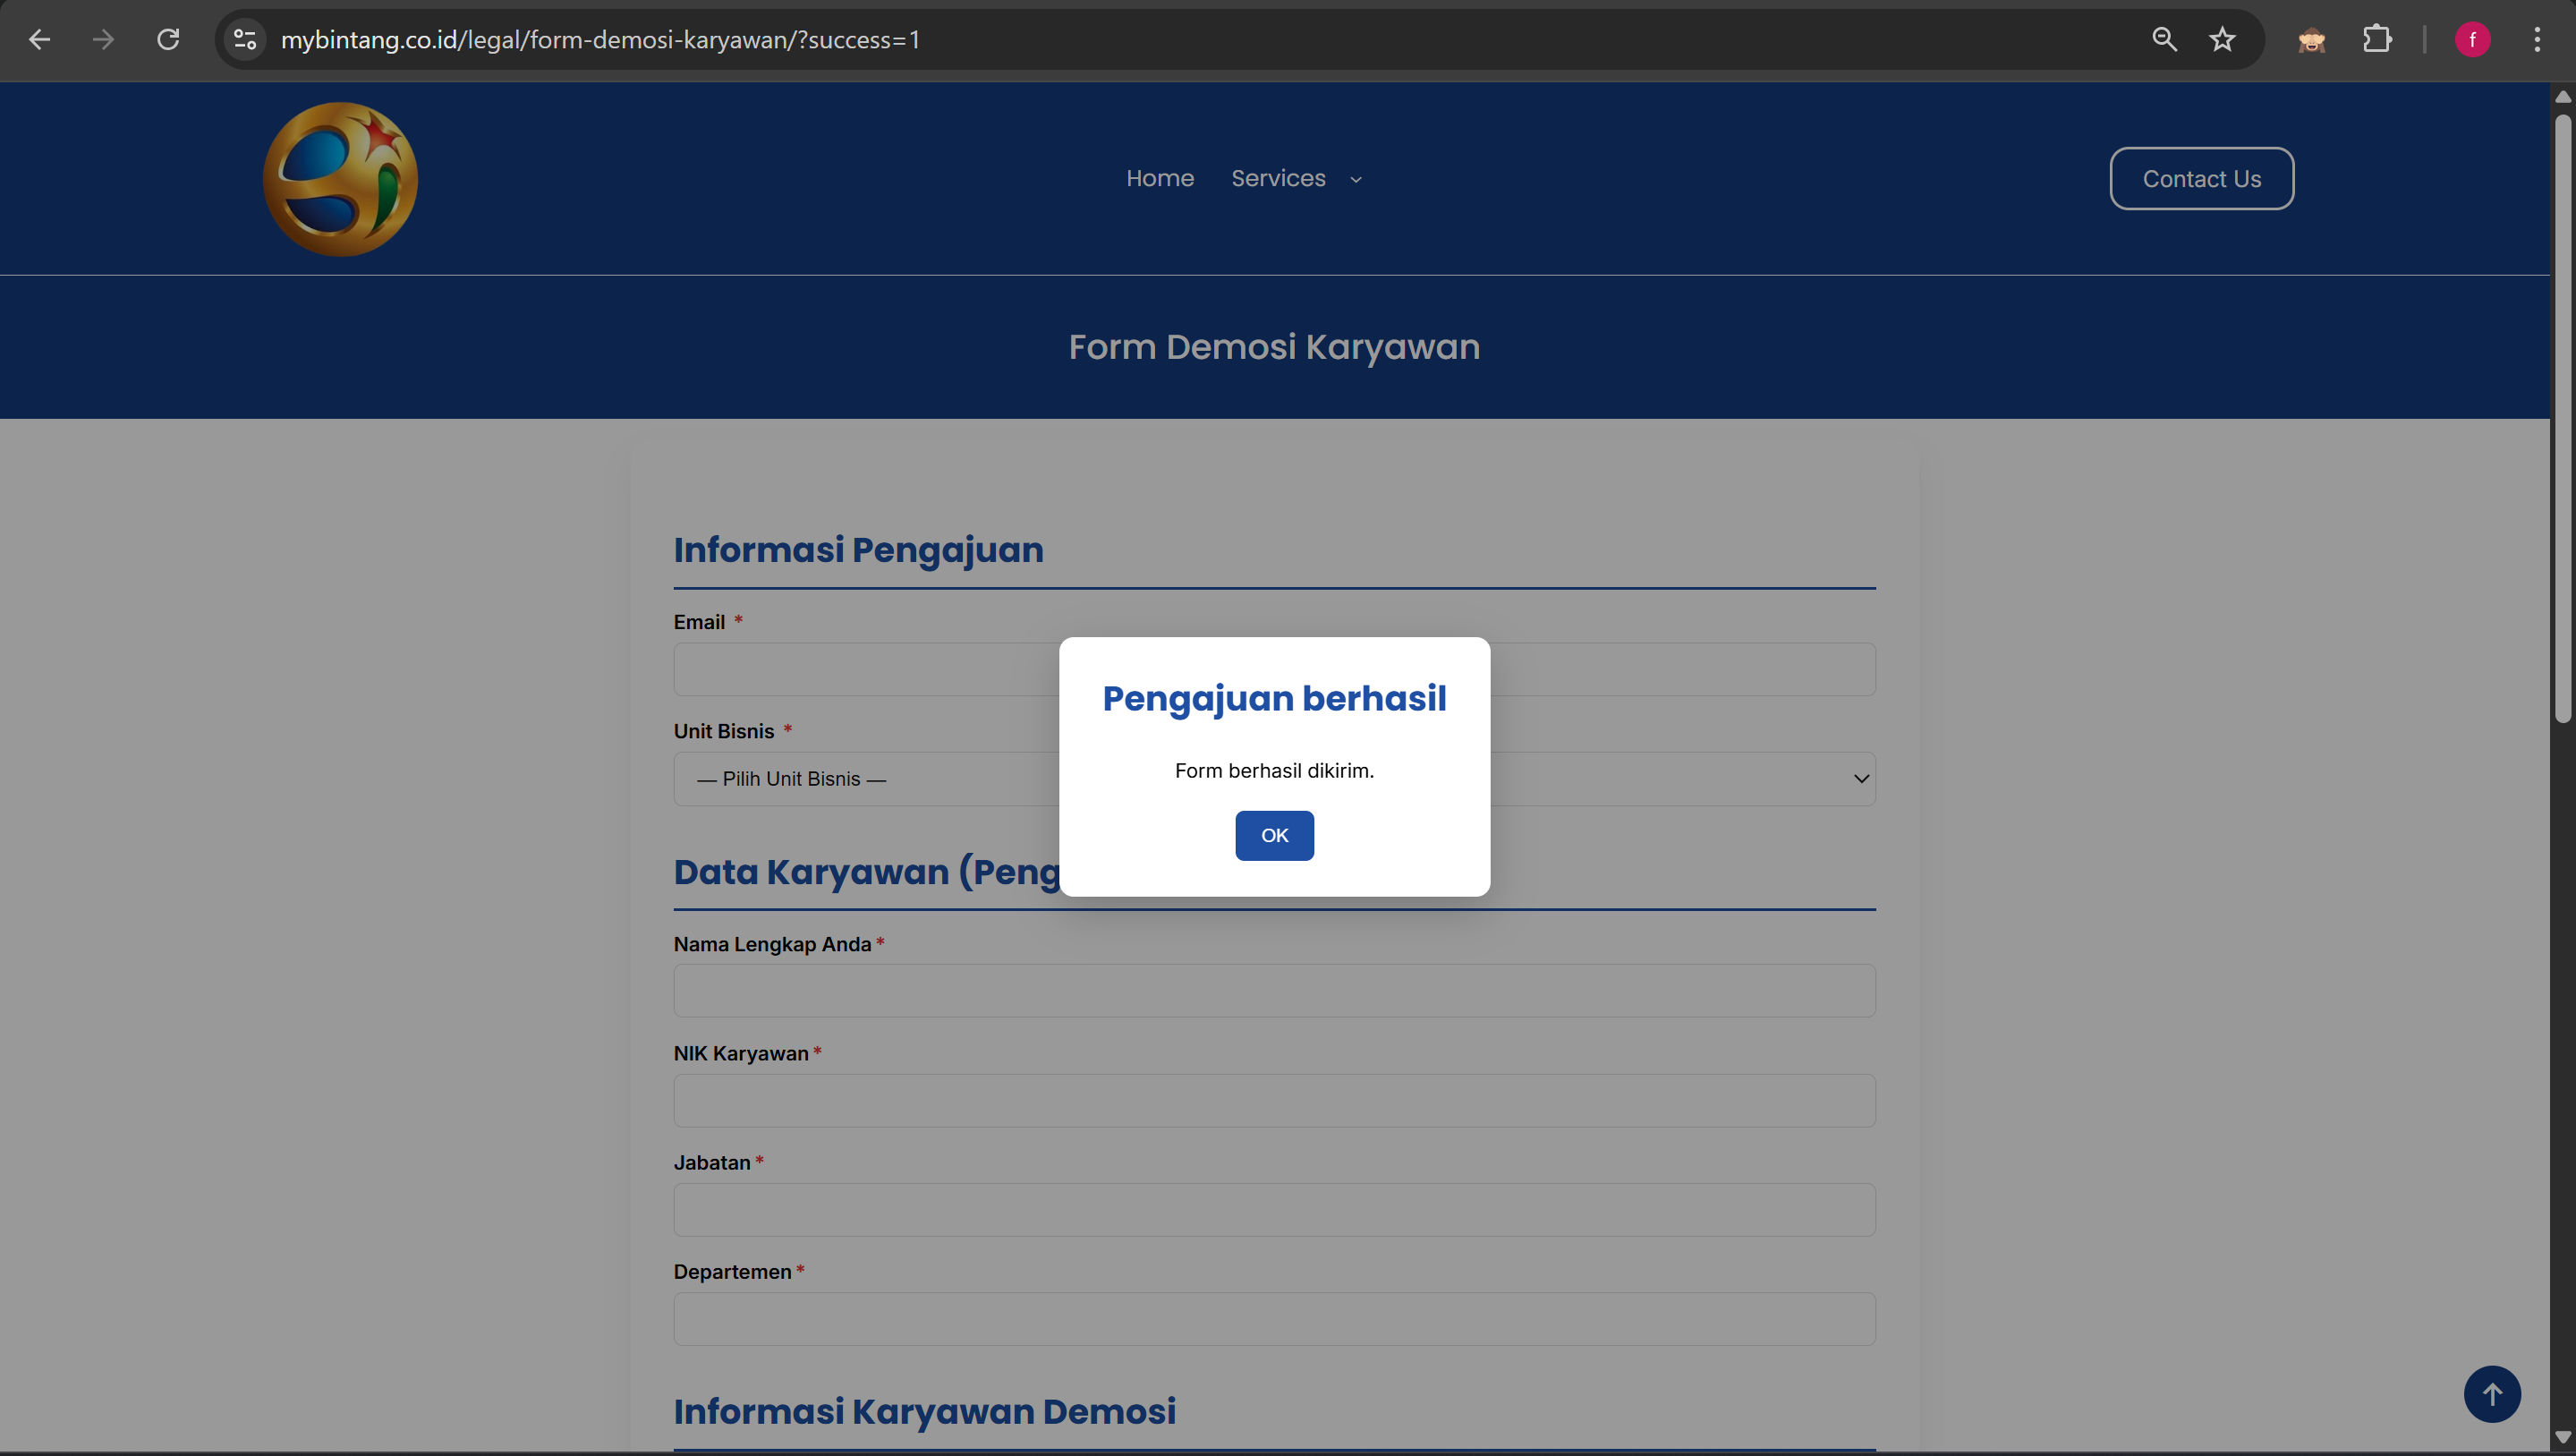Open Chrome three-dot menu

pyautogui.click(x=2537, y=40)
